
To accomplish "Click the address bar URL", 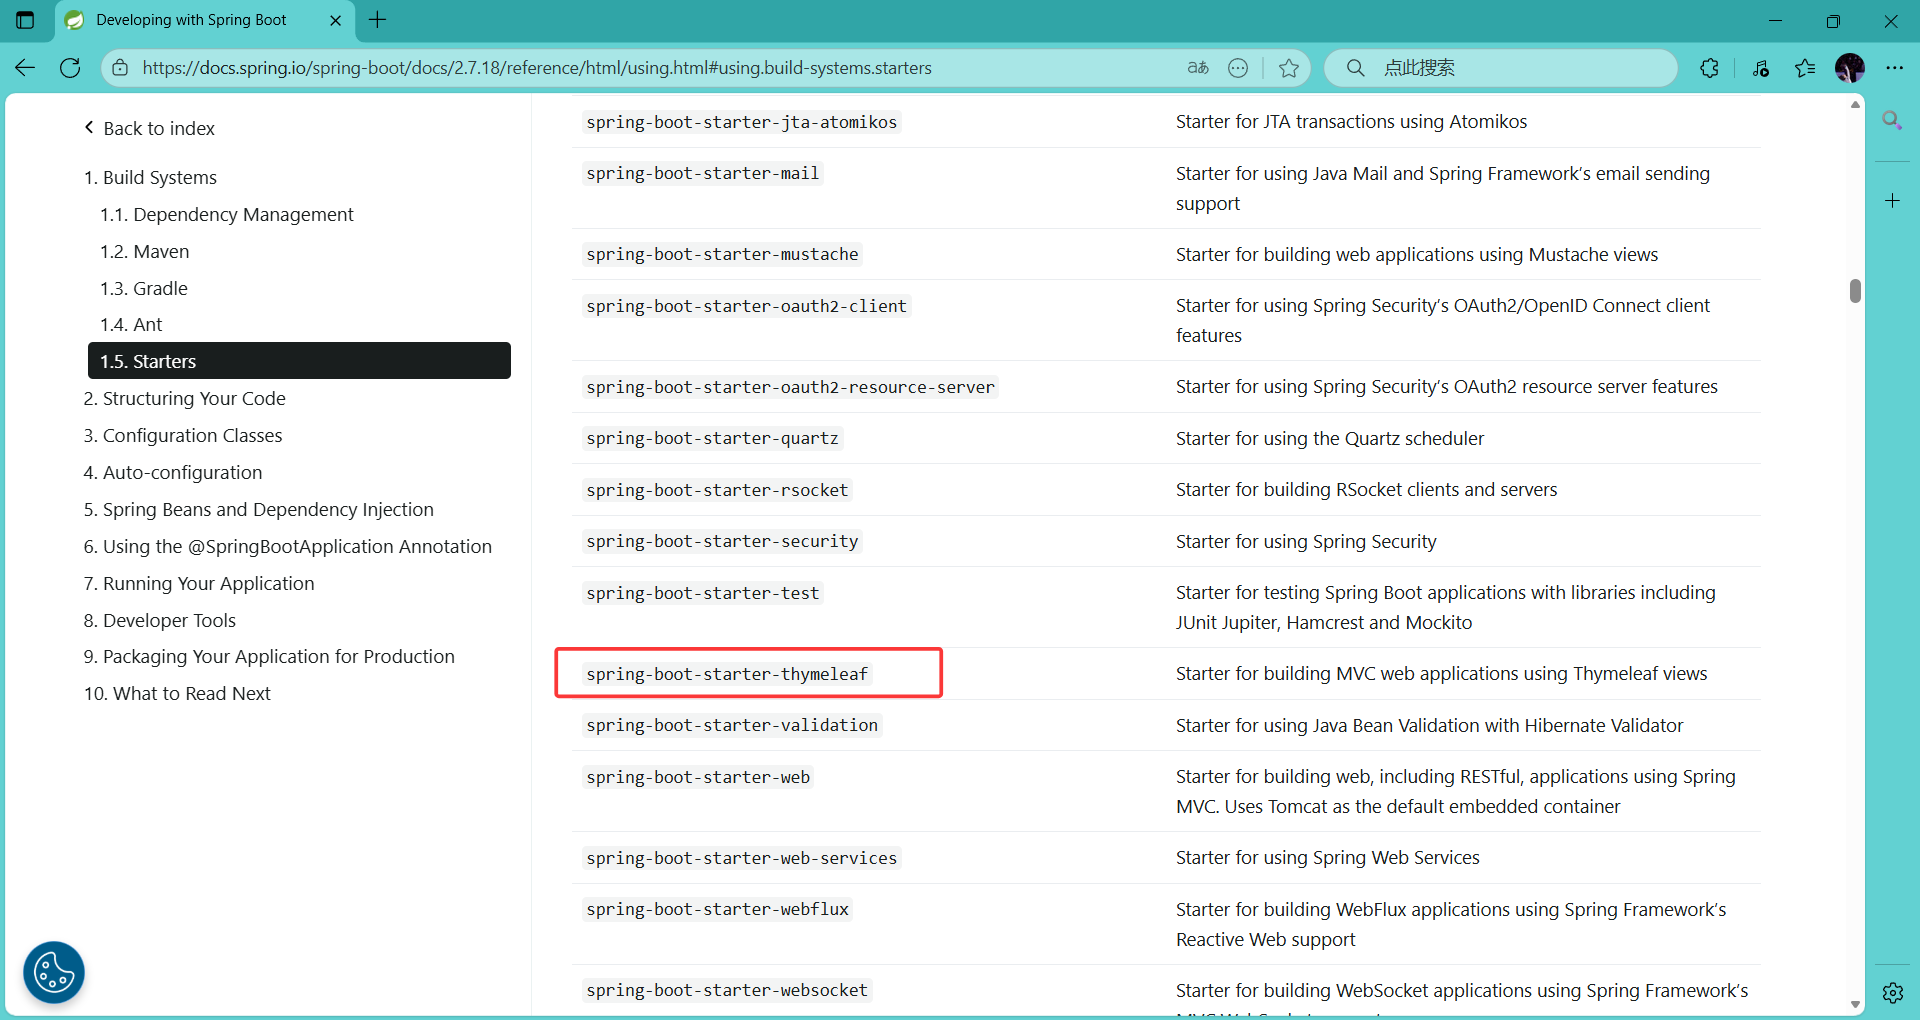I will [x=537, y=68].
